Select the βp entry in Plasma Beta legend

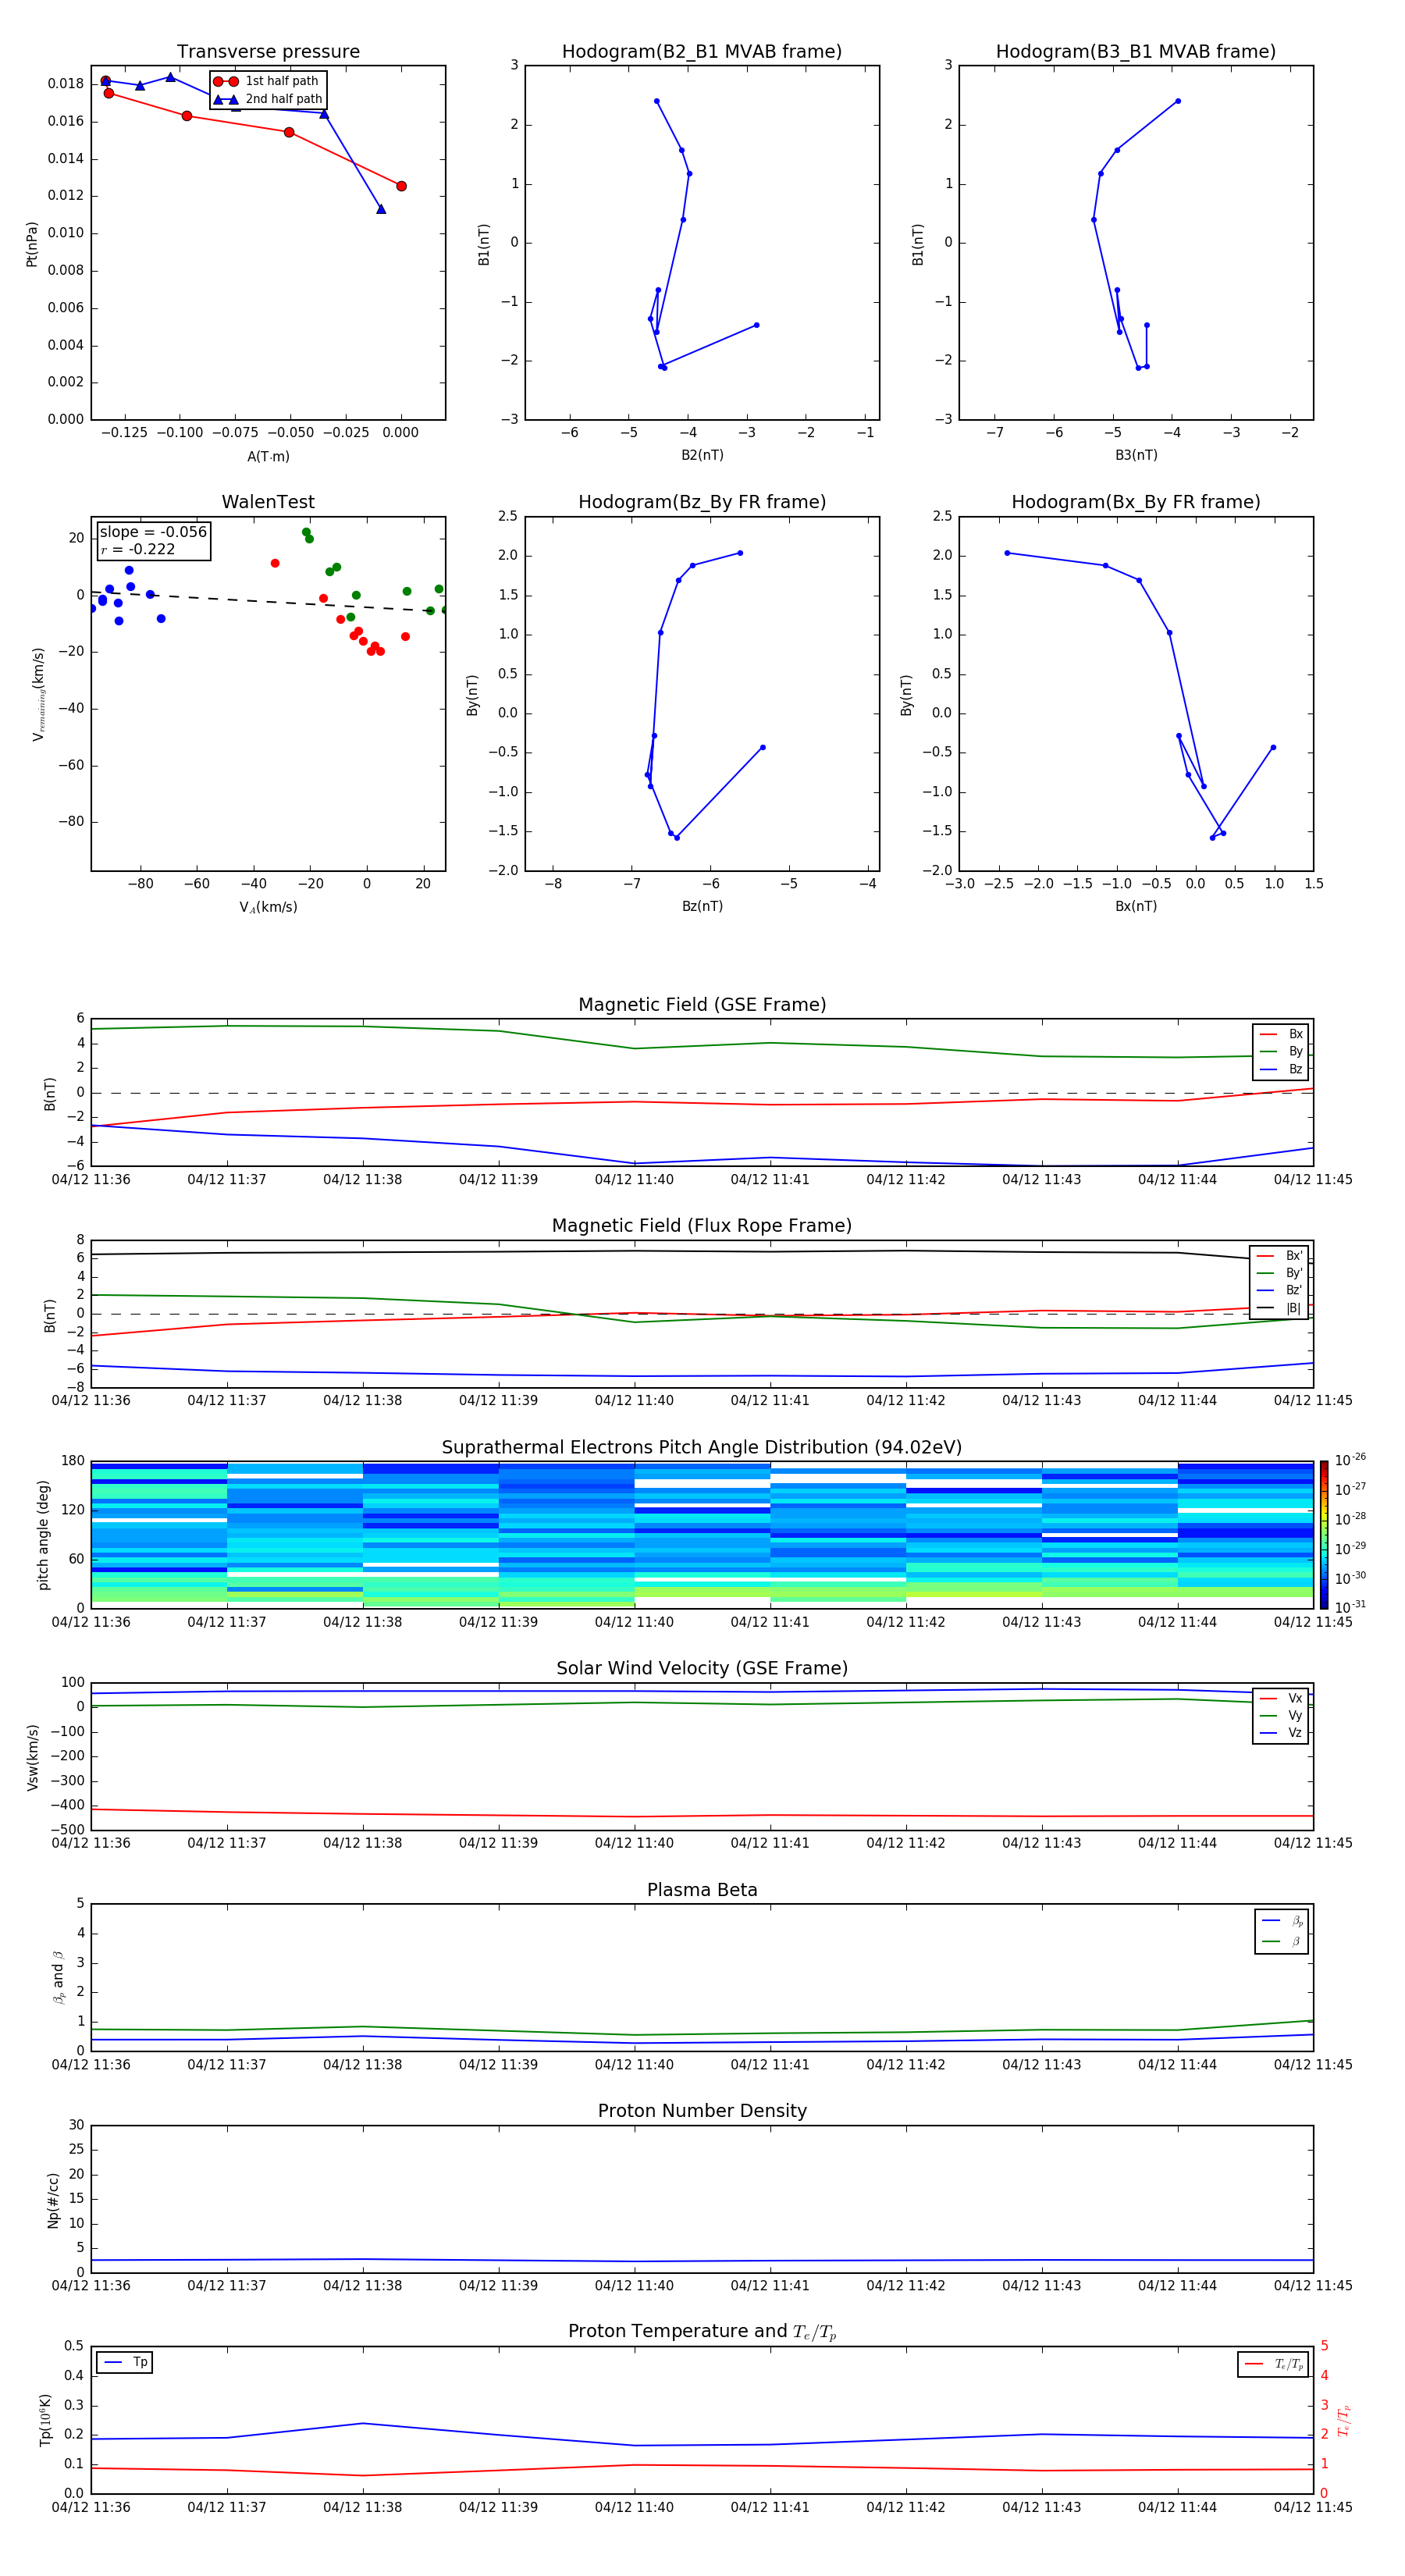[1283, 1920]
